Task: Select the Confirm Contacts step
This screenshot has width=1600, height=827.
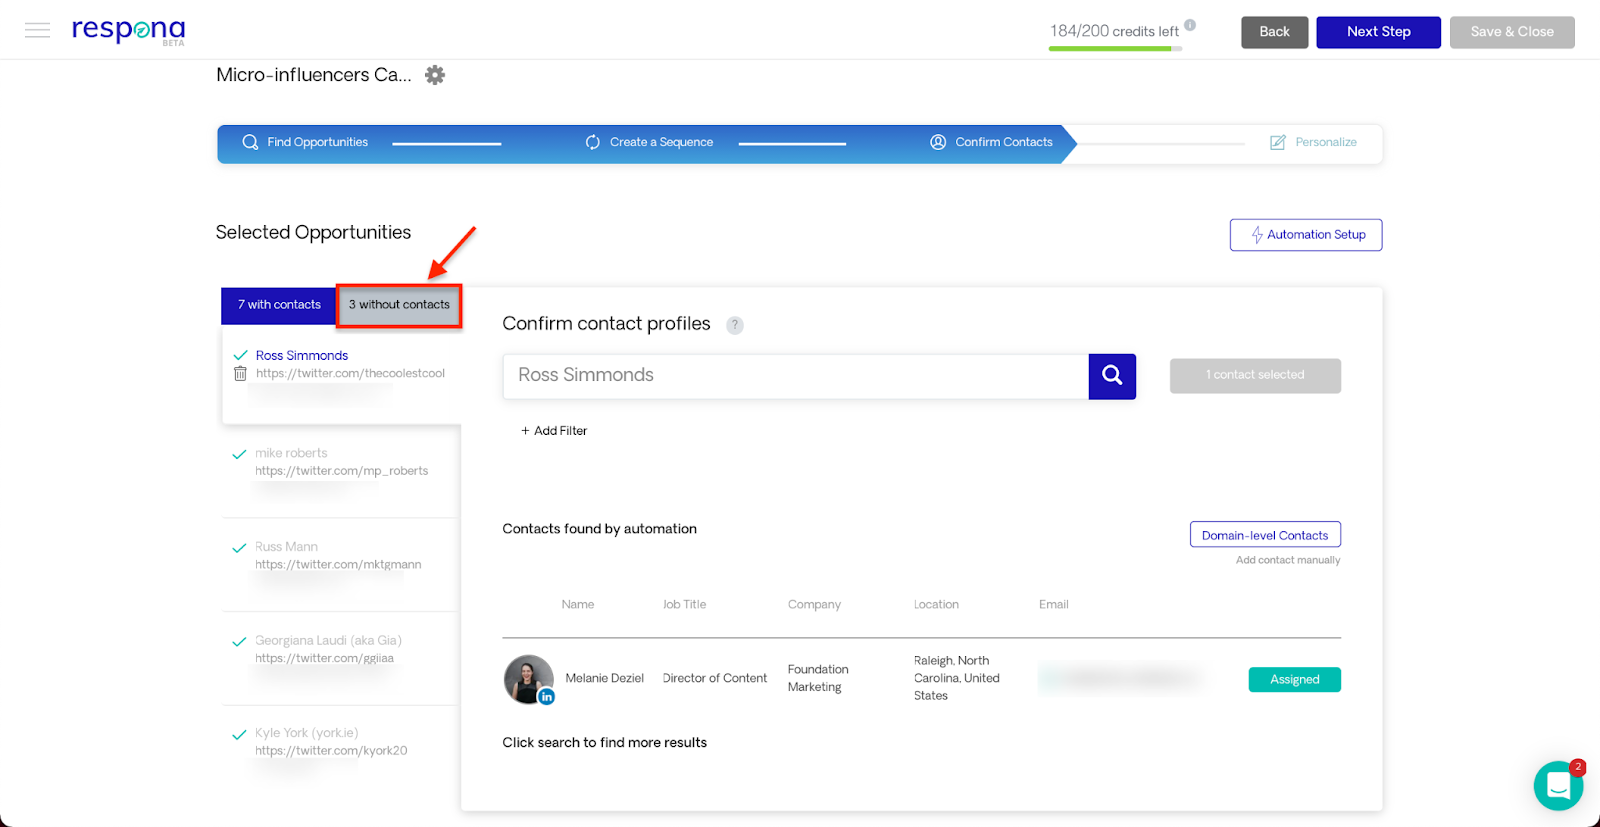Action: coord(991,142)
